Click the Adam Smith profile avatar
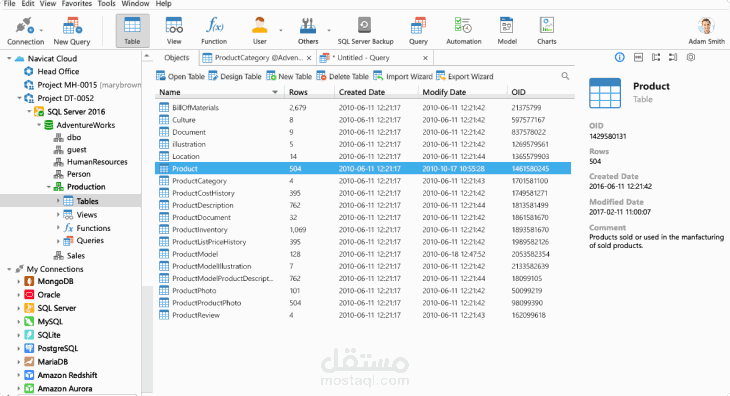Screen dimensions: 730x396 [706, 26]
